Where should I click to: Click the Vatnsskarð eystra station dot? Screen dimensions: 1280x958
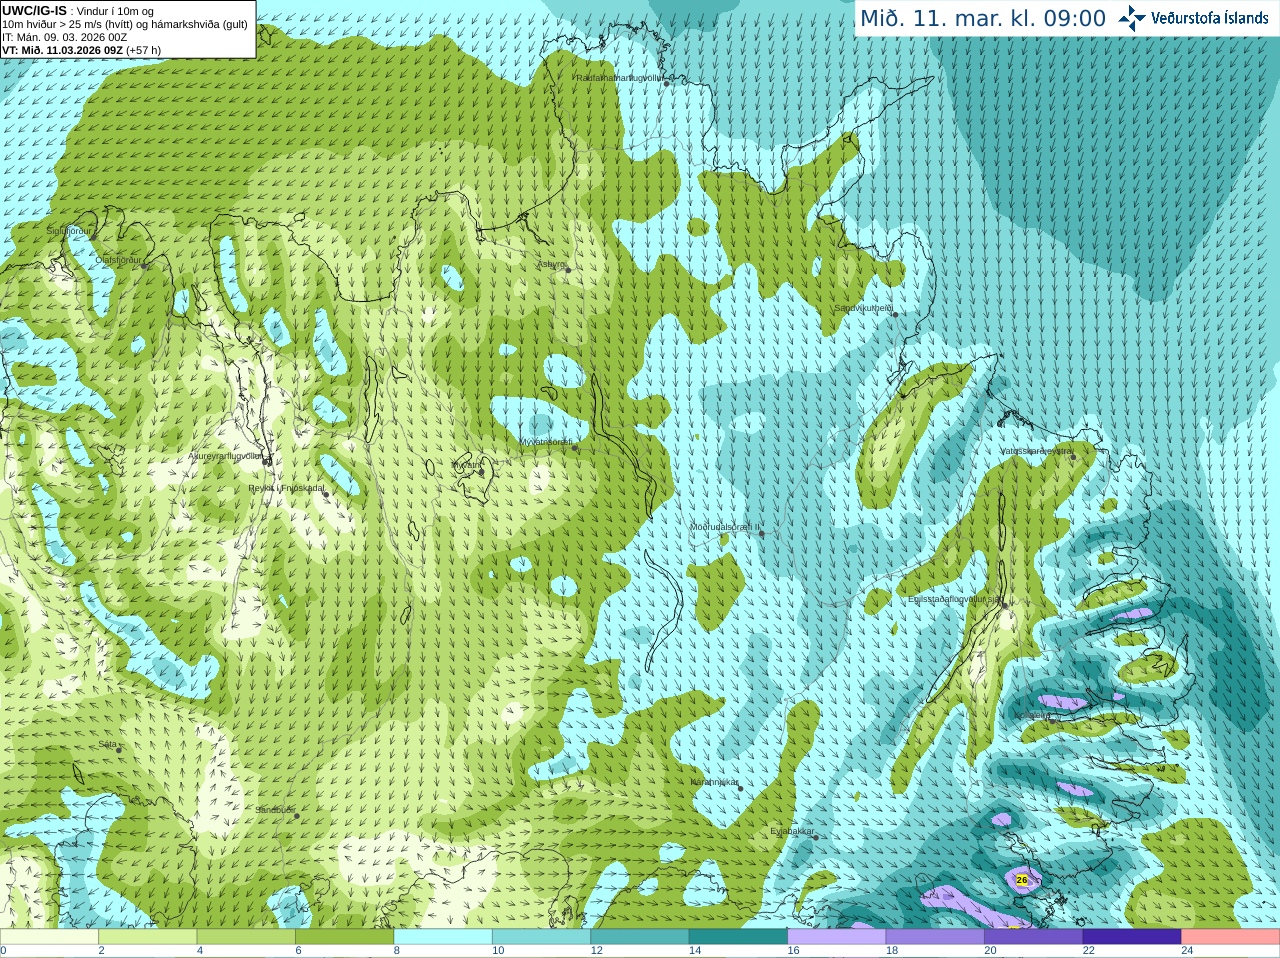click(1074, 457)
